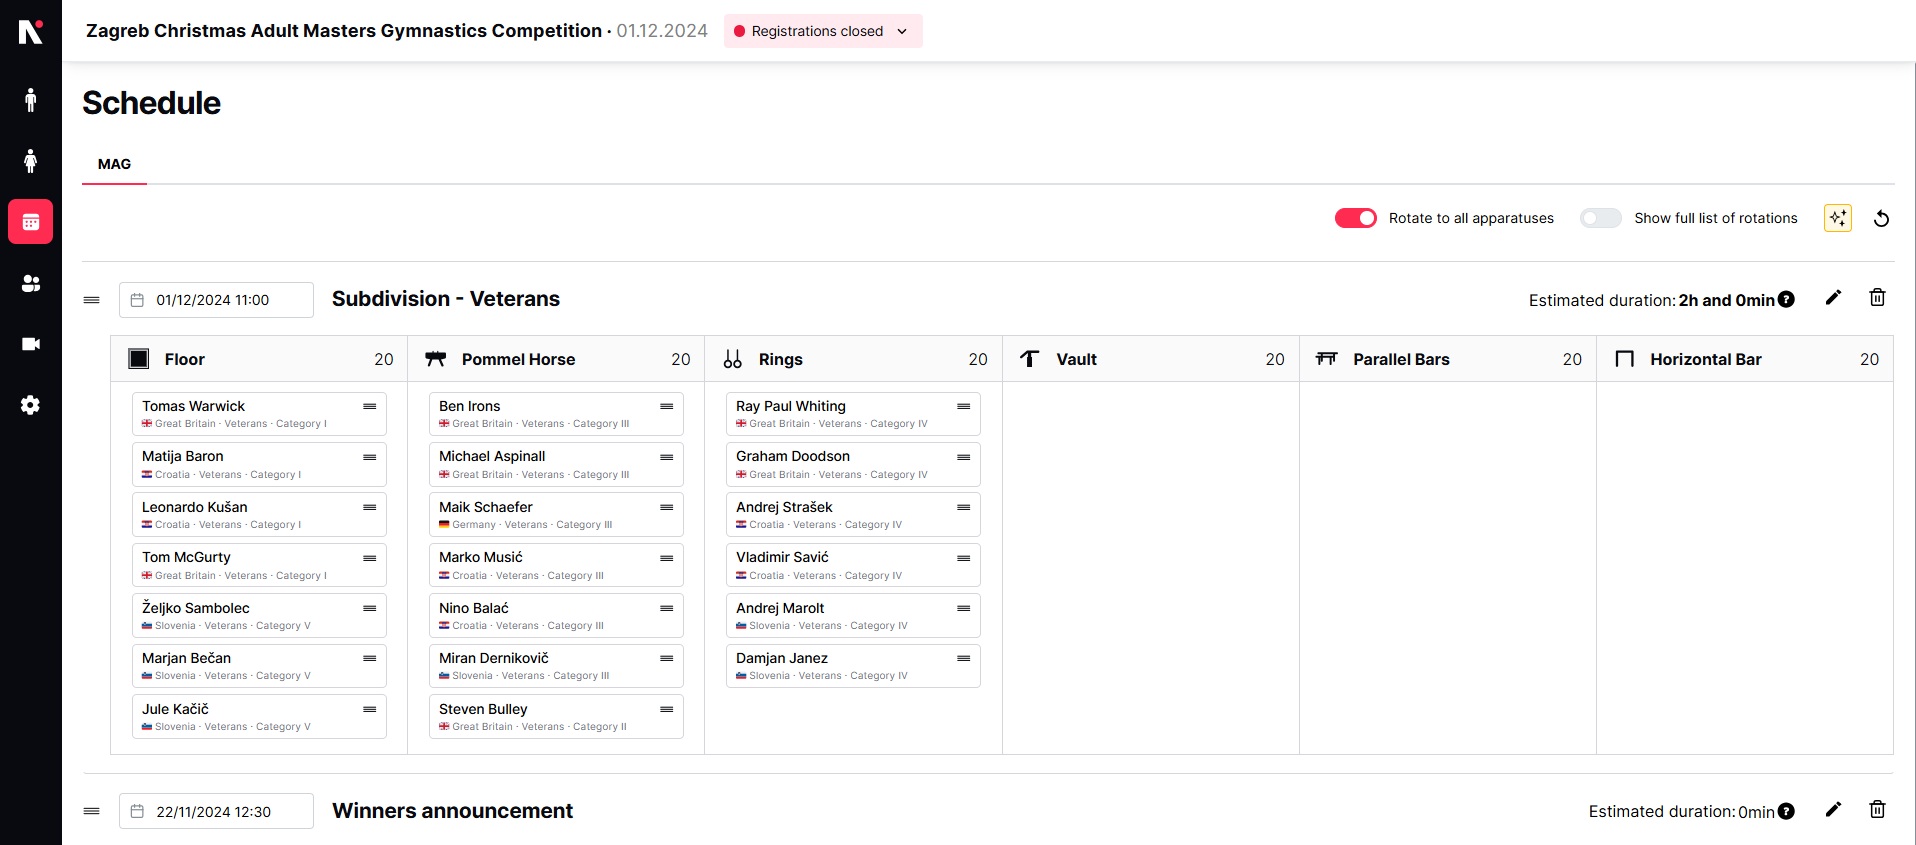Enable Show full list of rotations
Image resolution: width=1916 pixels, height=845 pixels.
(x=1600, y=218)
